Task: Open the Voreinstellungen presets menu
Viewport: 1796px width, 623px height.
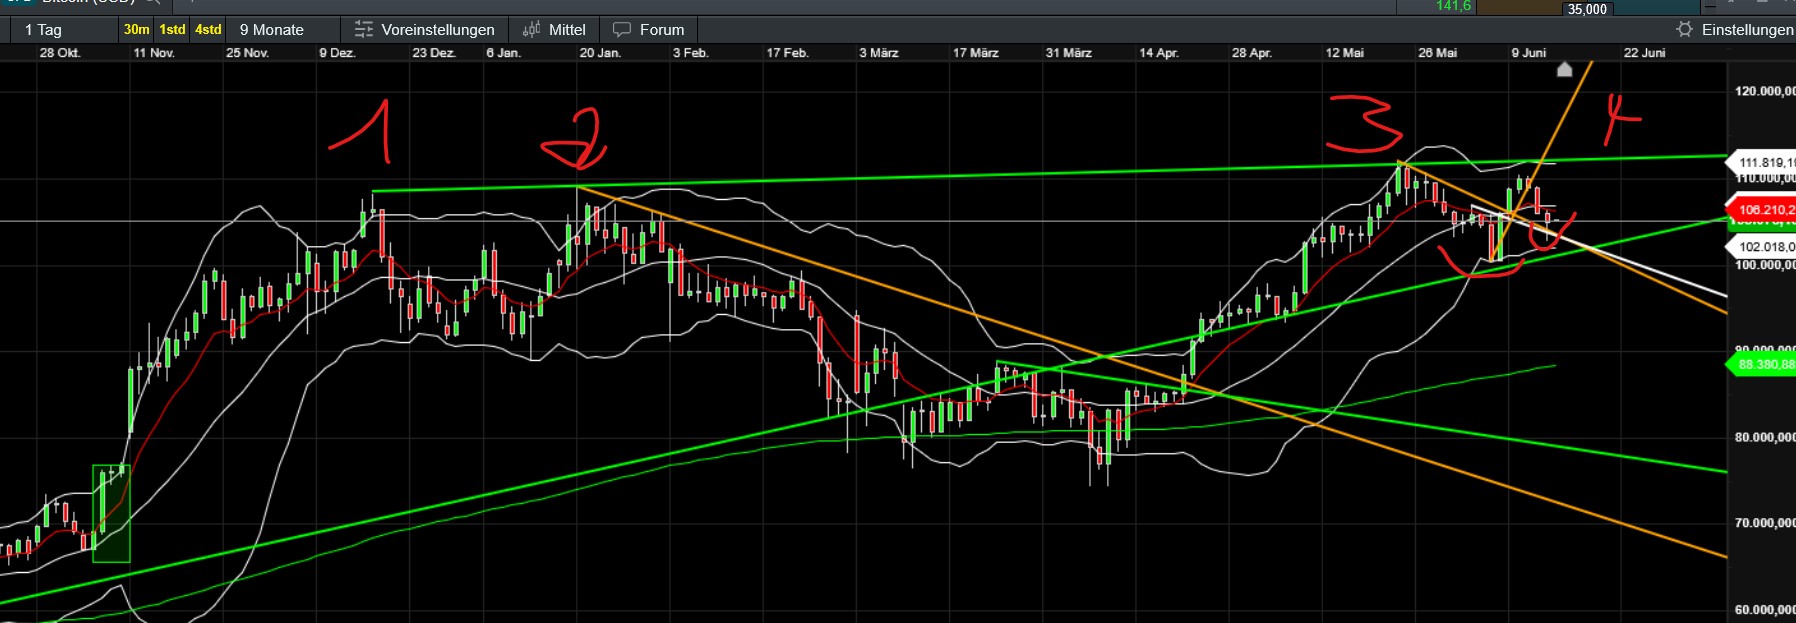Action: coord(424,30)
